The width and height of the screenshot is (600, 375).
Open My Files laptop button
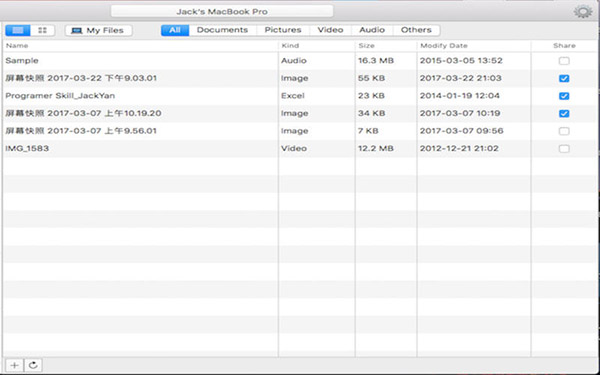coord(98,30)
